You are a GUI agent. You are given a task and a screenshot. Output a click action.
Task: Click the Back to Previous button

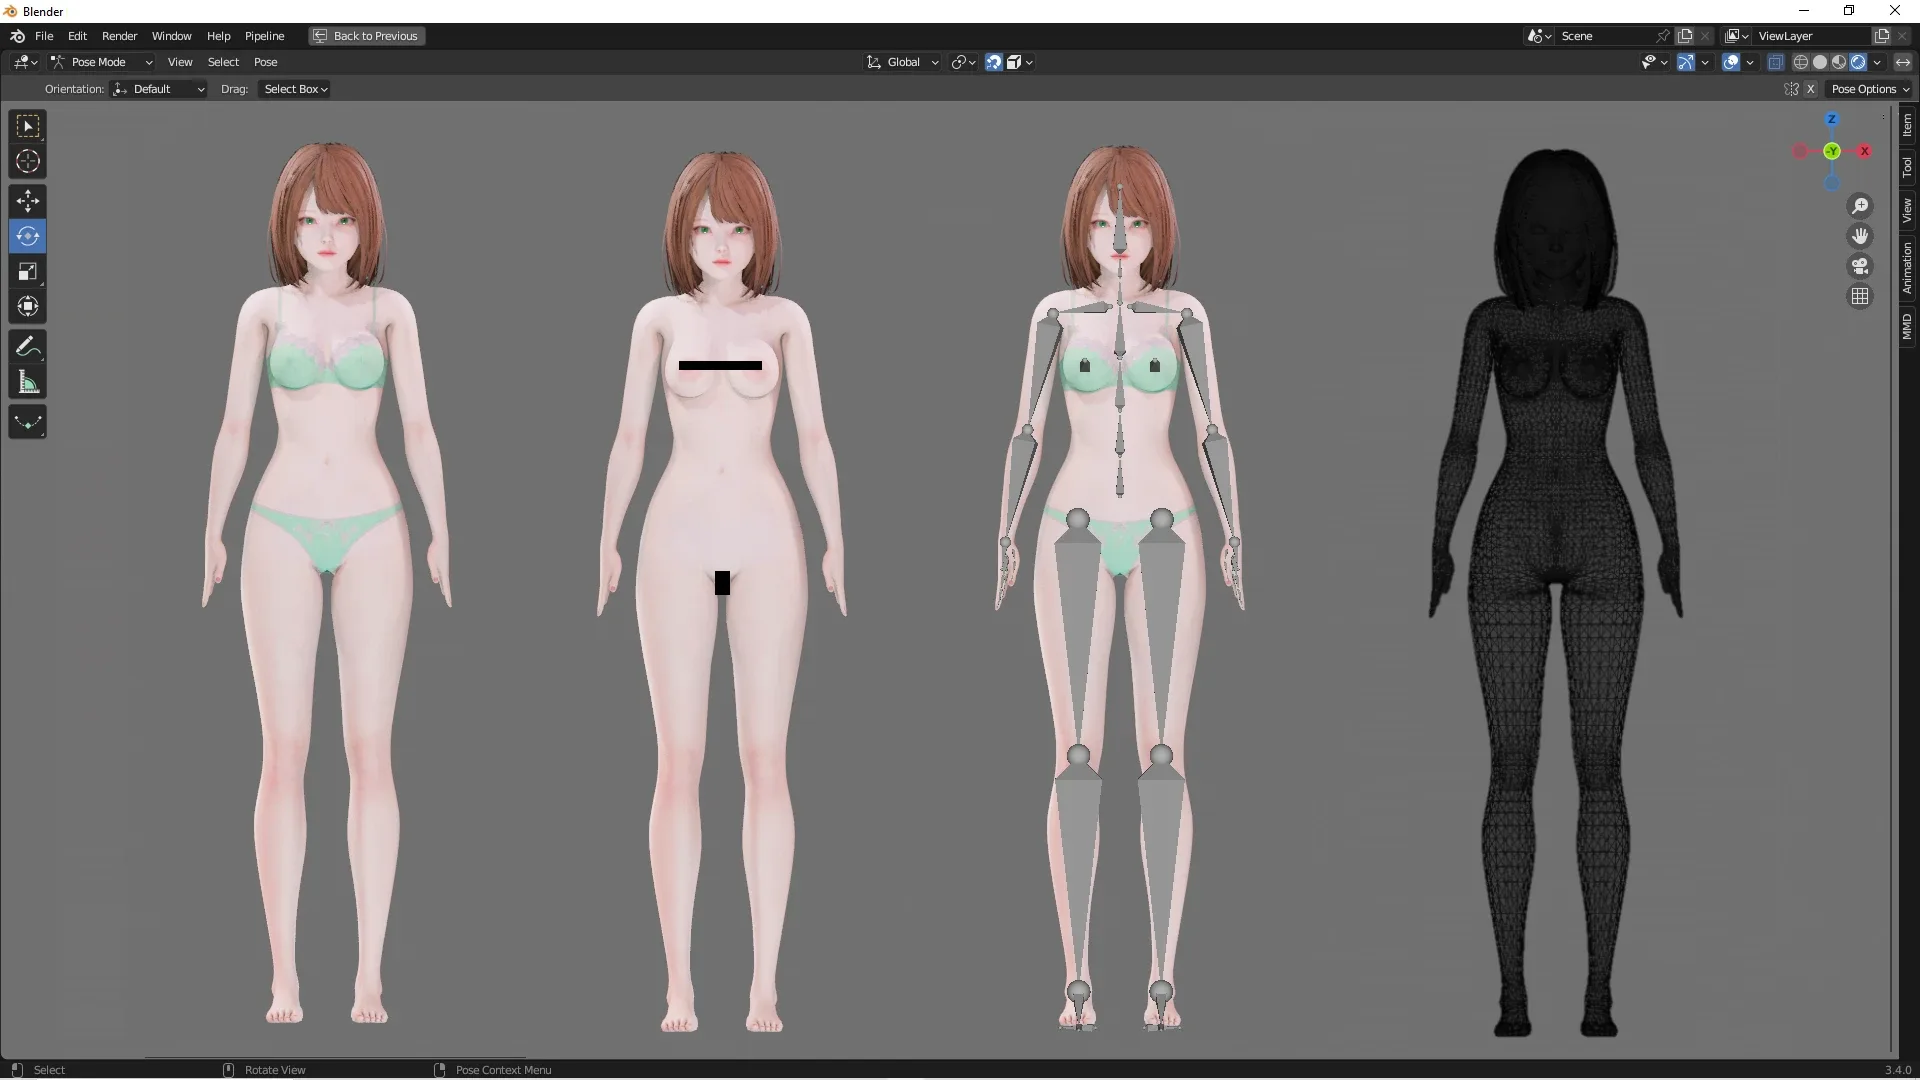click(x=366, y=36)
